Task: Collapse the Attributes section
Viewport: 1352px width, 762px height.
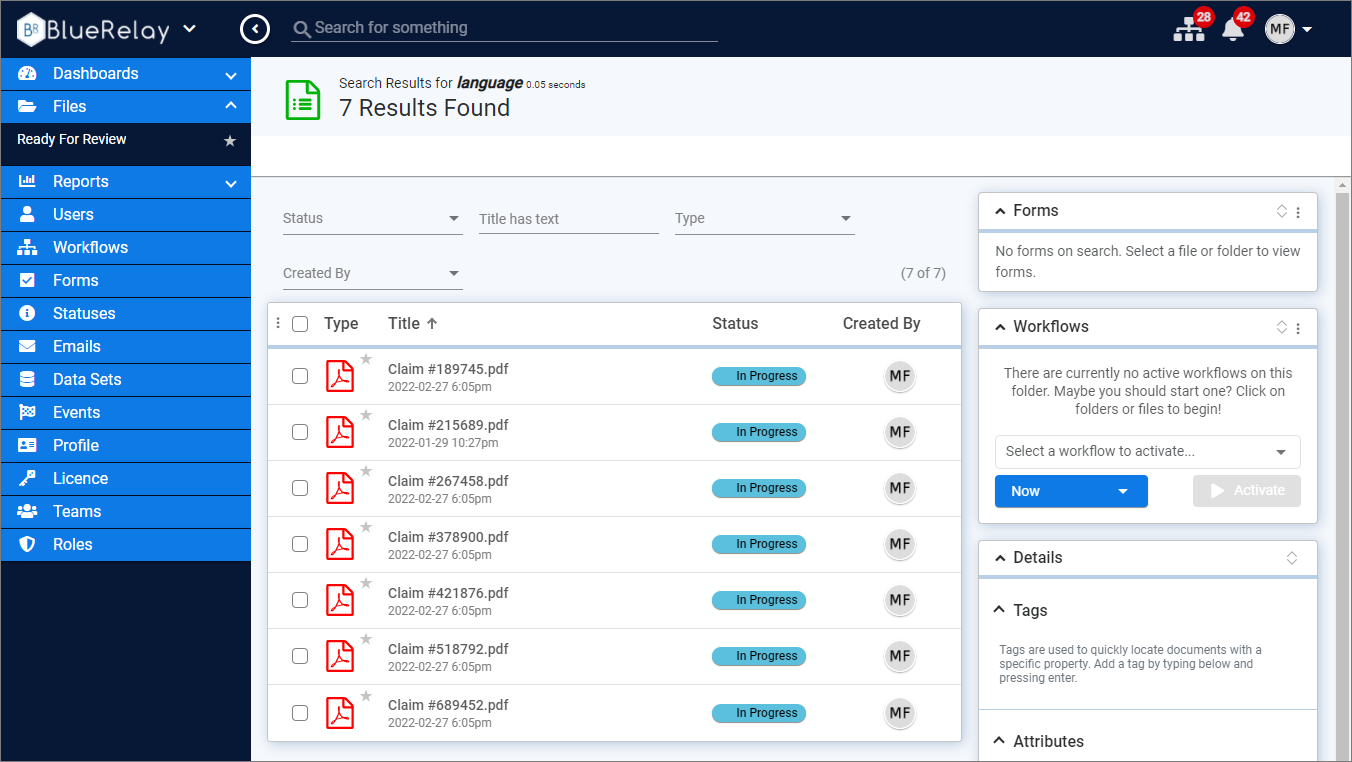Action: tap(999, 741)
